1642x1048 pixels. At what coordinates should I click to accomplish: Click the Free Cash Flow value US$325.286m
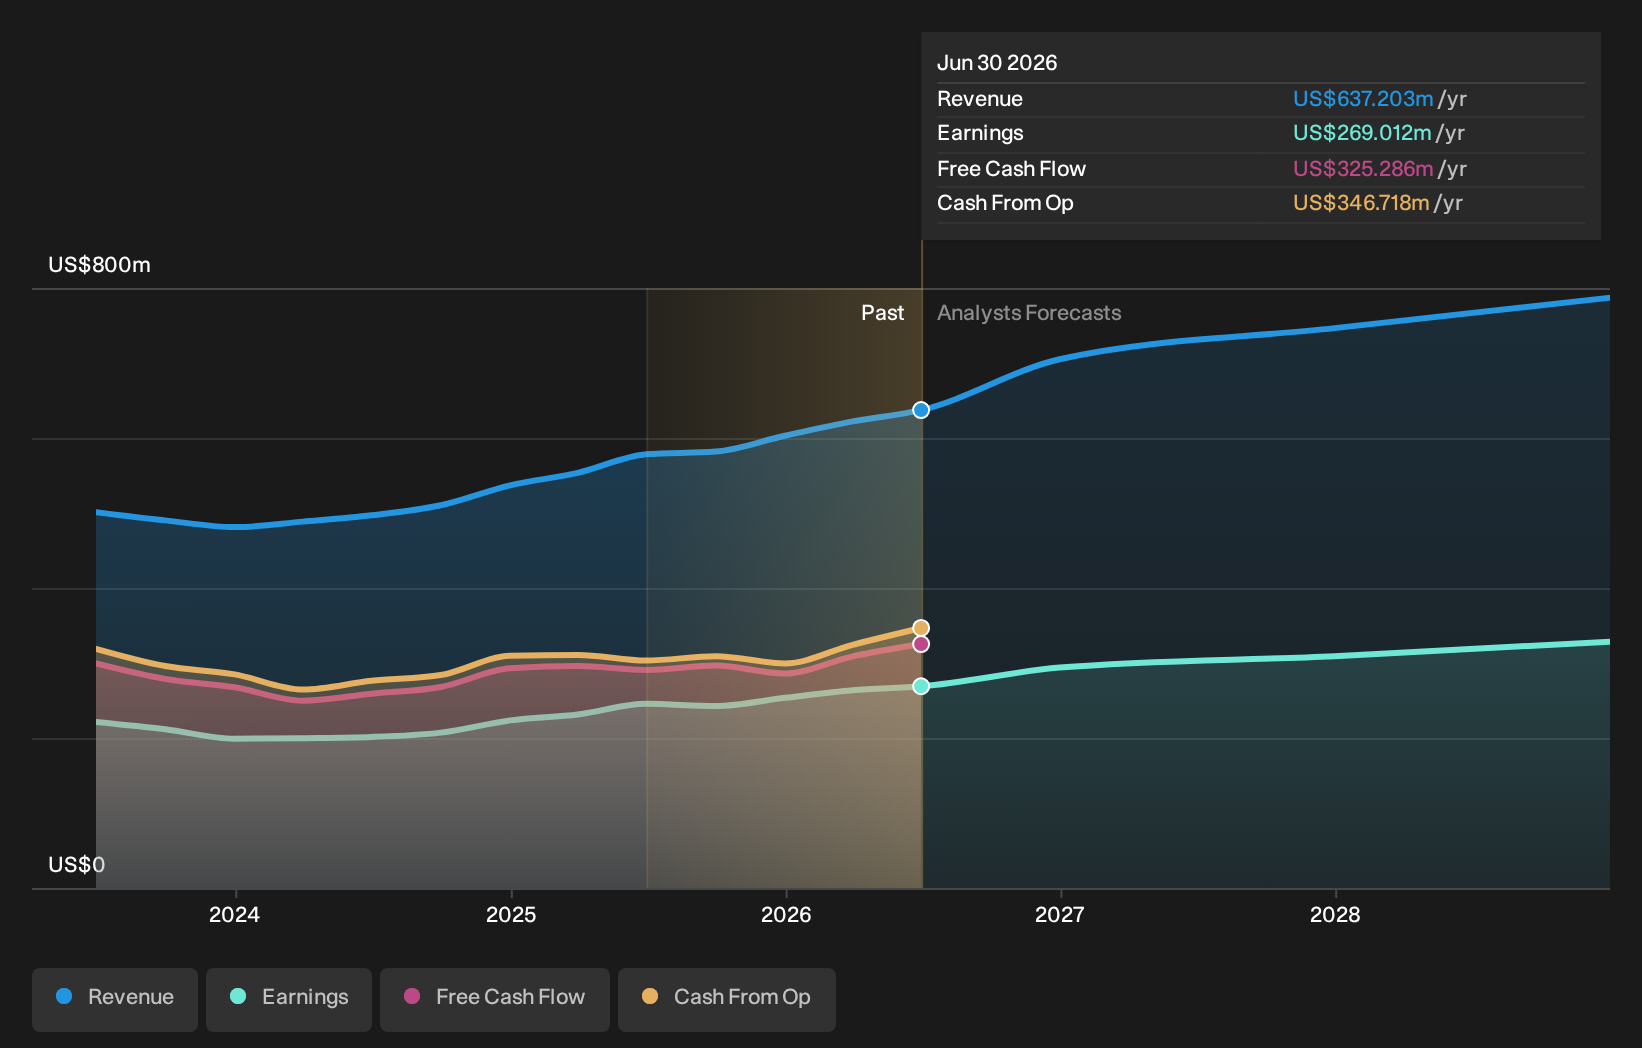pos(1363,169)
